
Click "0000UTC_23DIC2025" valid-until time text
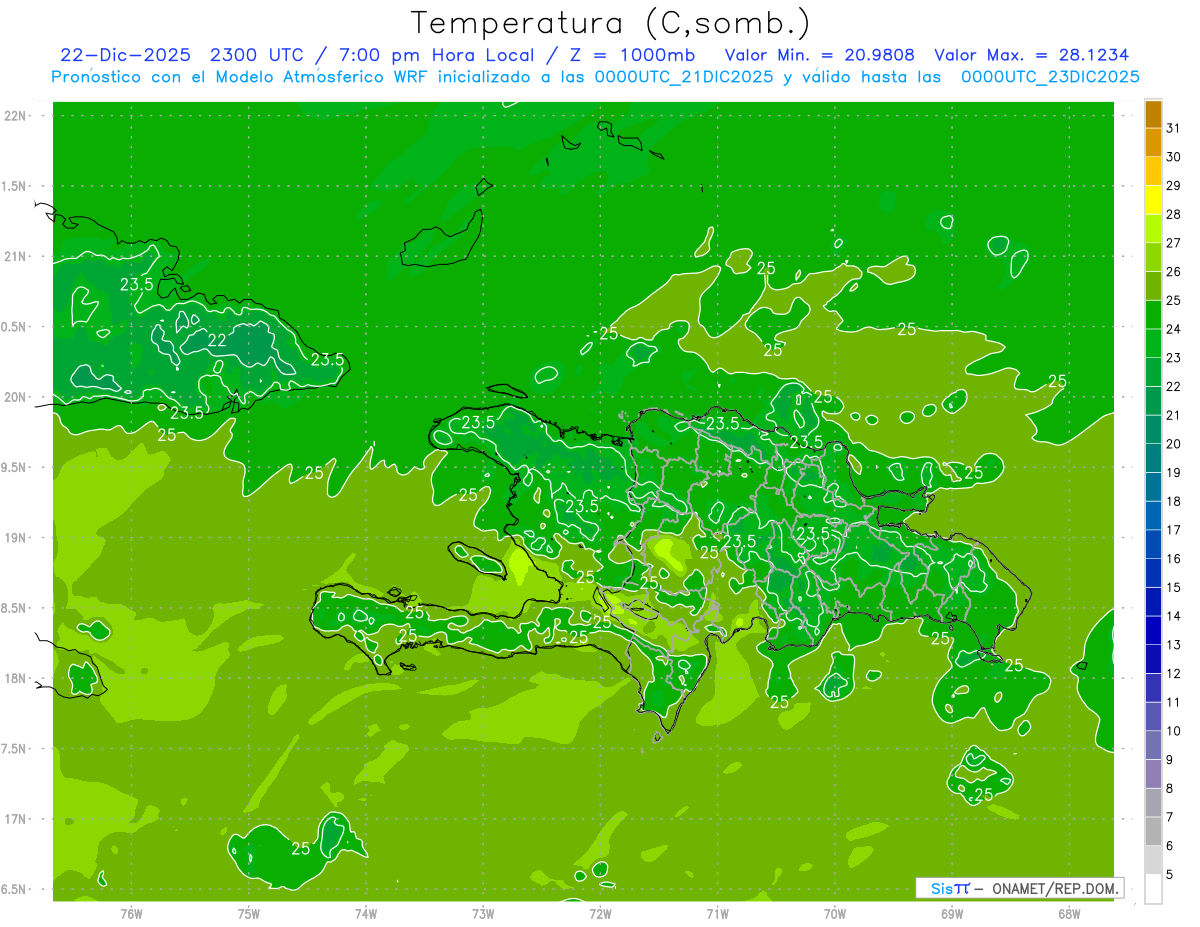coord(1050,77)
